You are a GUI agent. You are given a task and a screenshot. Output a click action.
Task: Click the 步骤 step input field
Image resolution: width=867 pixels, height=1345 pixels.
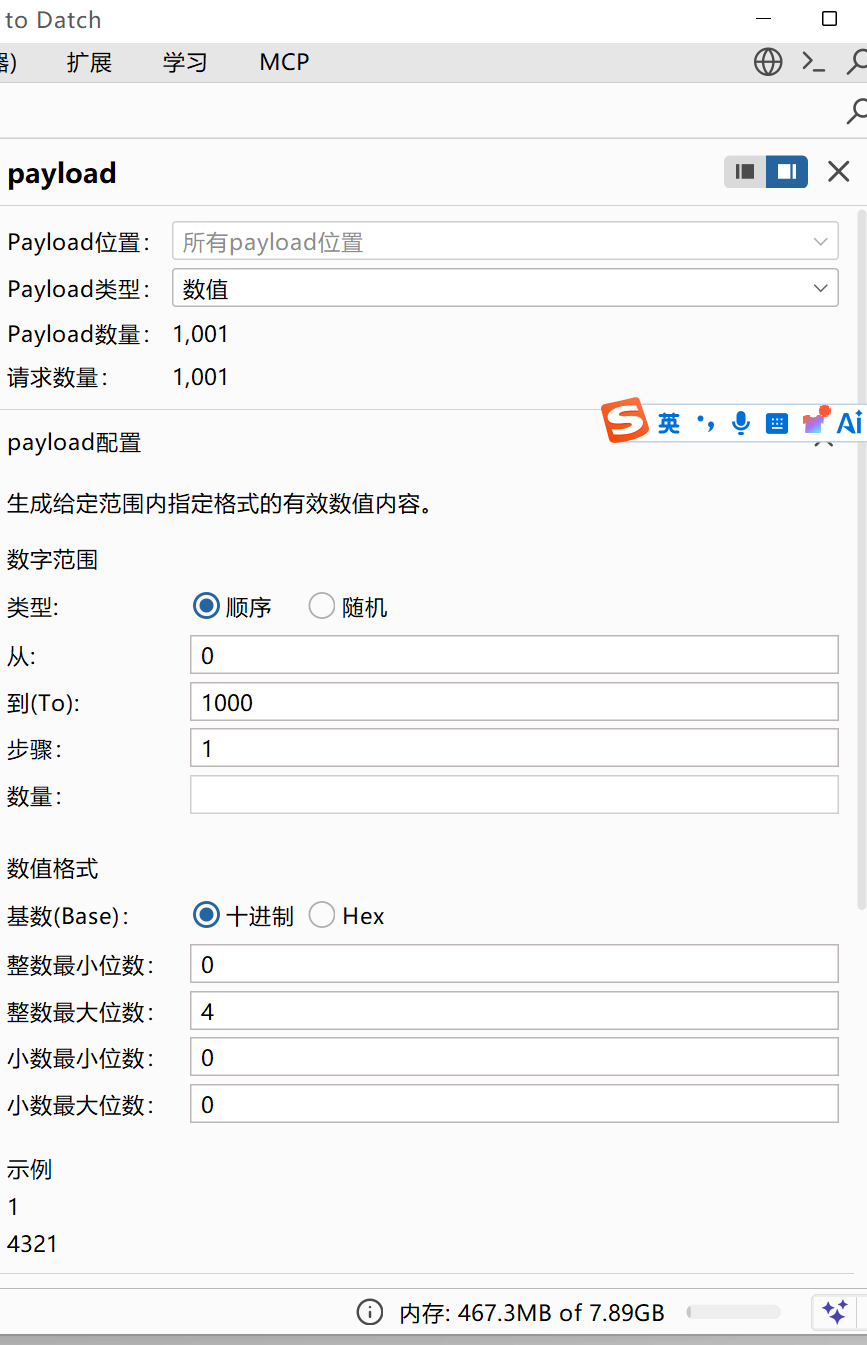pos(514,748)
